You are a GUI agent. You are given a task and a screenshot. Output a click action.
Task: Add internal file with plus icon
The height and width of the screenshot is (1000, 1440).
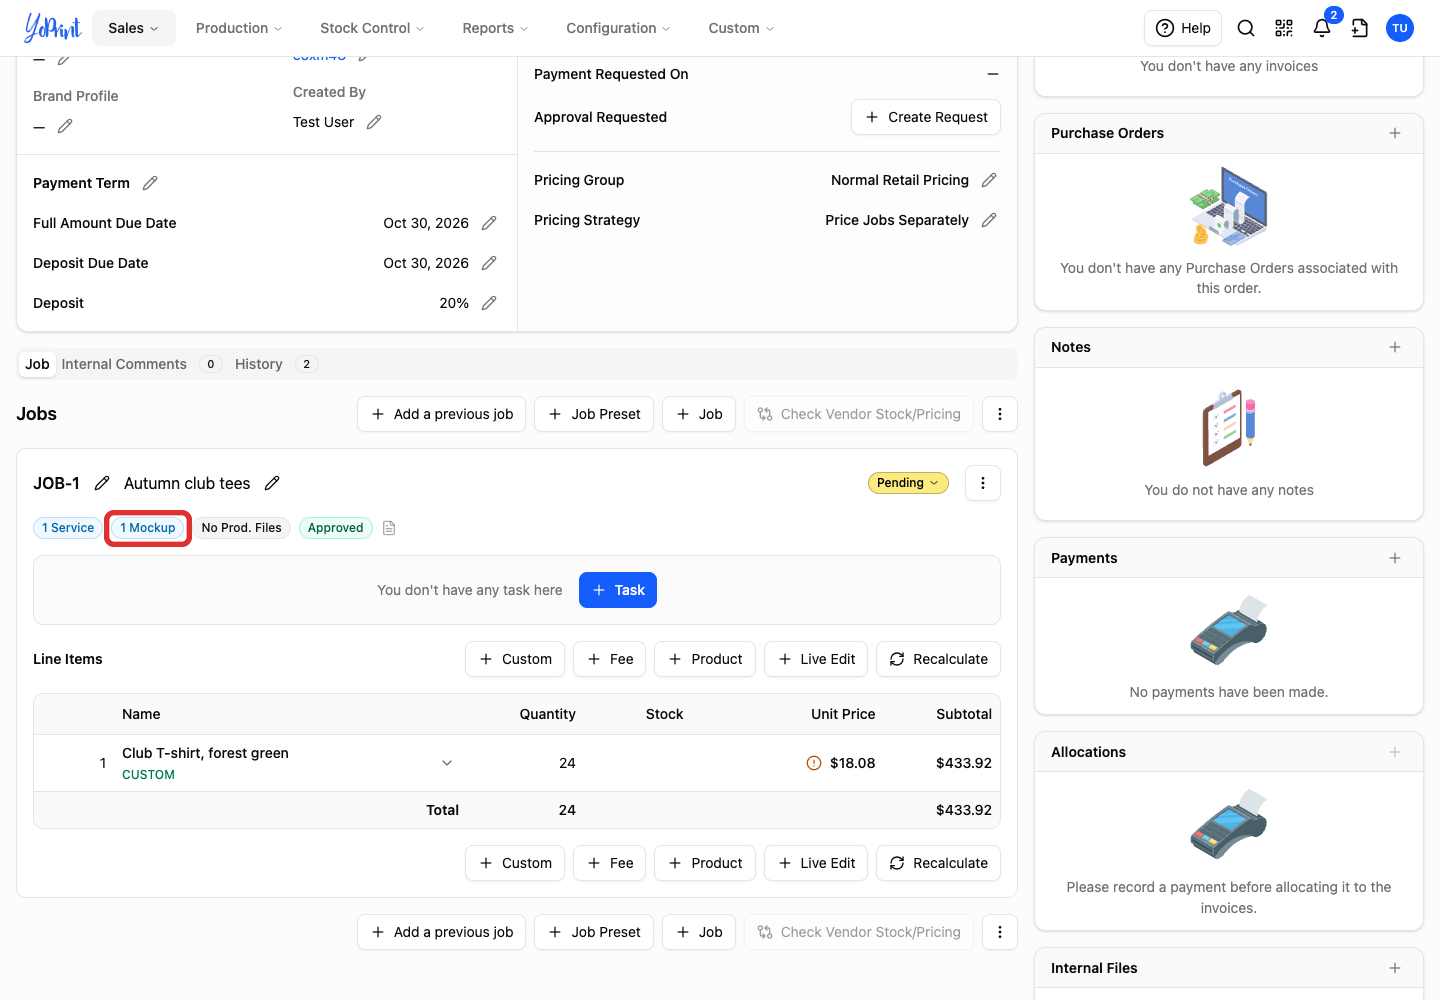click(x=1395, y=968)
